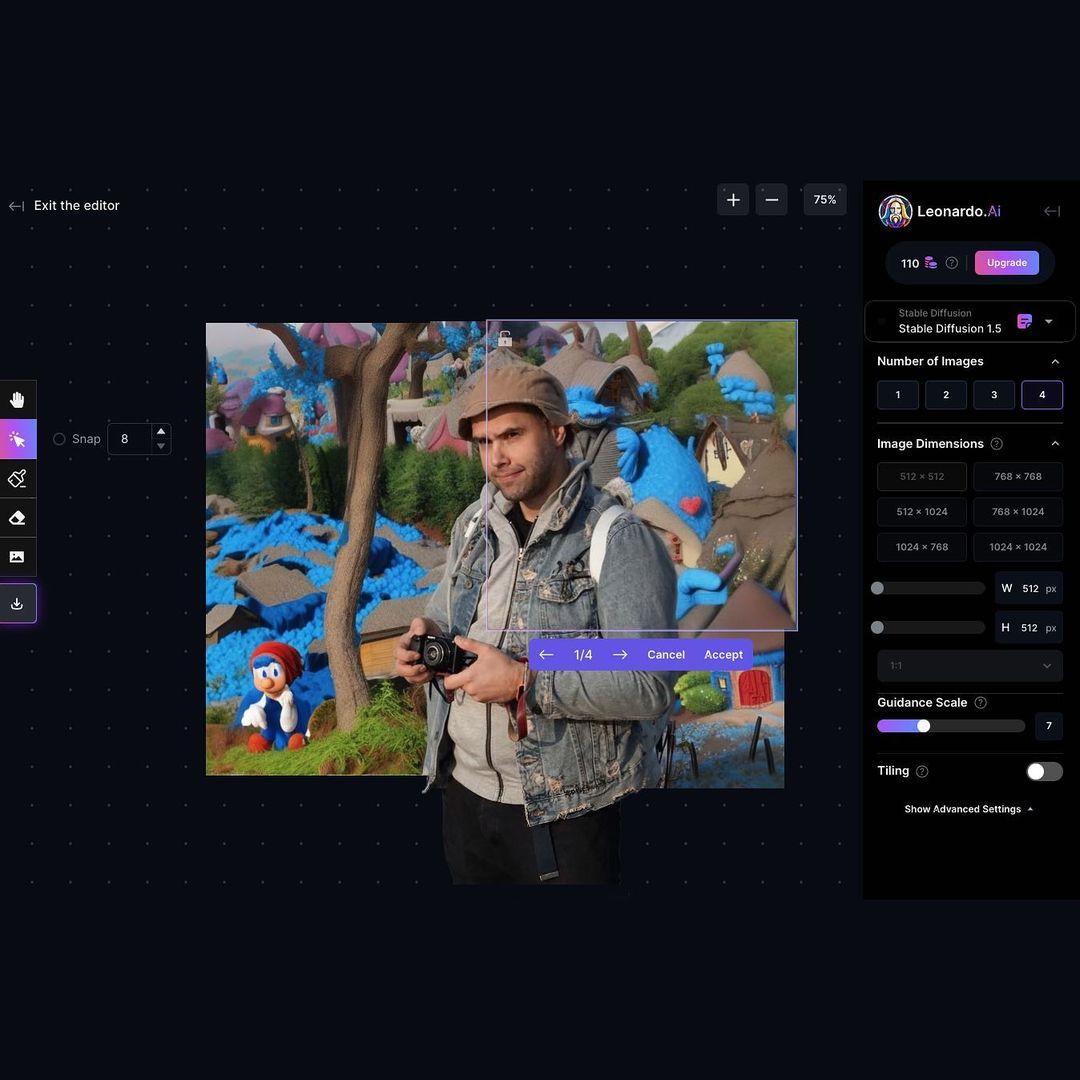Download the canvas artwork

pos(17,603)
